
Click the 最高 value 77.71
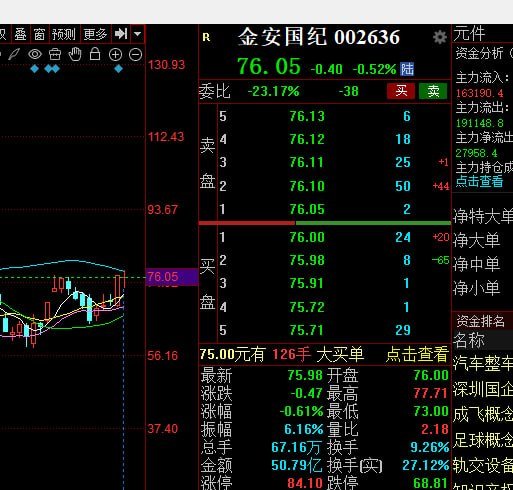(x=430, y=393)
